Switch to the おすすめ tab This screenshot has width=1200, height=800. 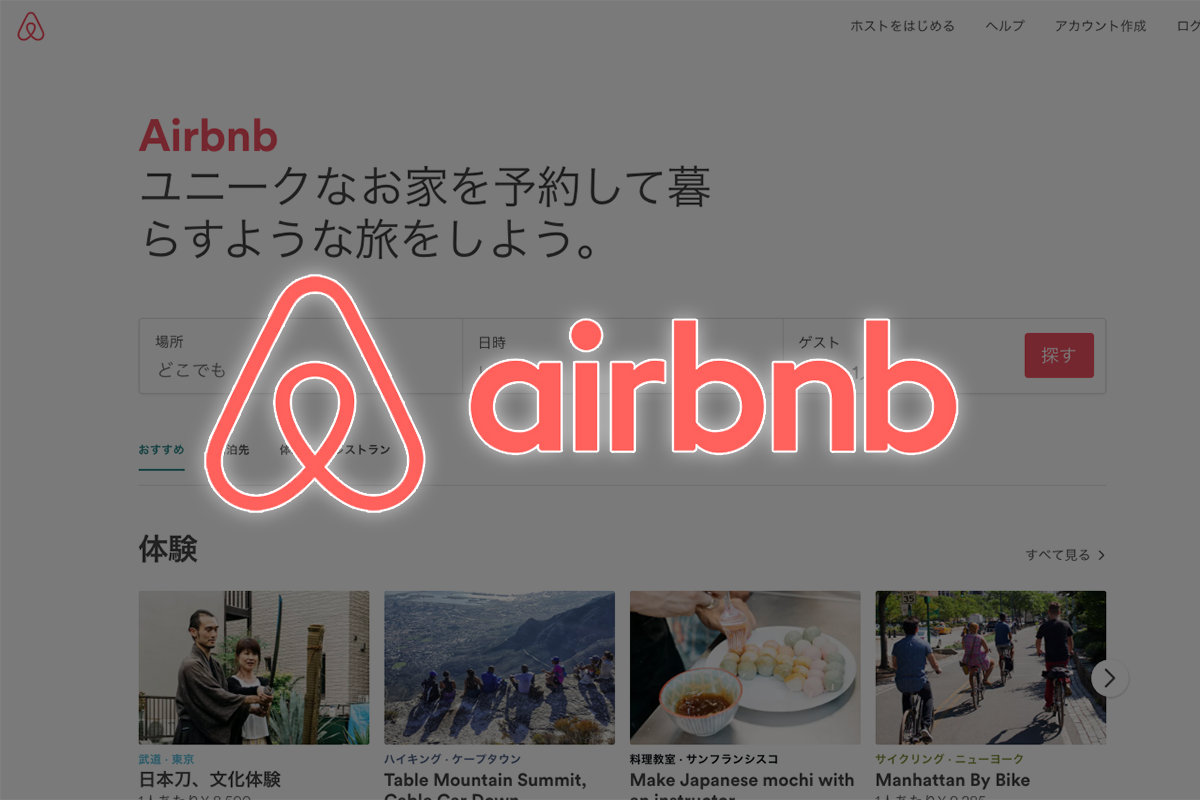click(161, 450)
